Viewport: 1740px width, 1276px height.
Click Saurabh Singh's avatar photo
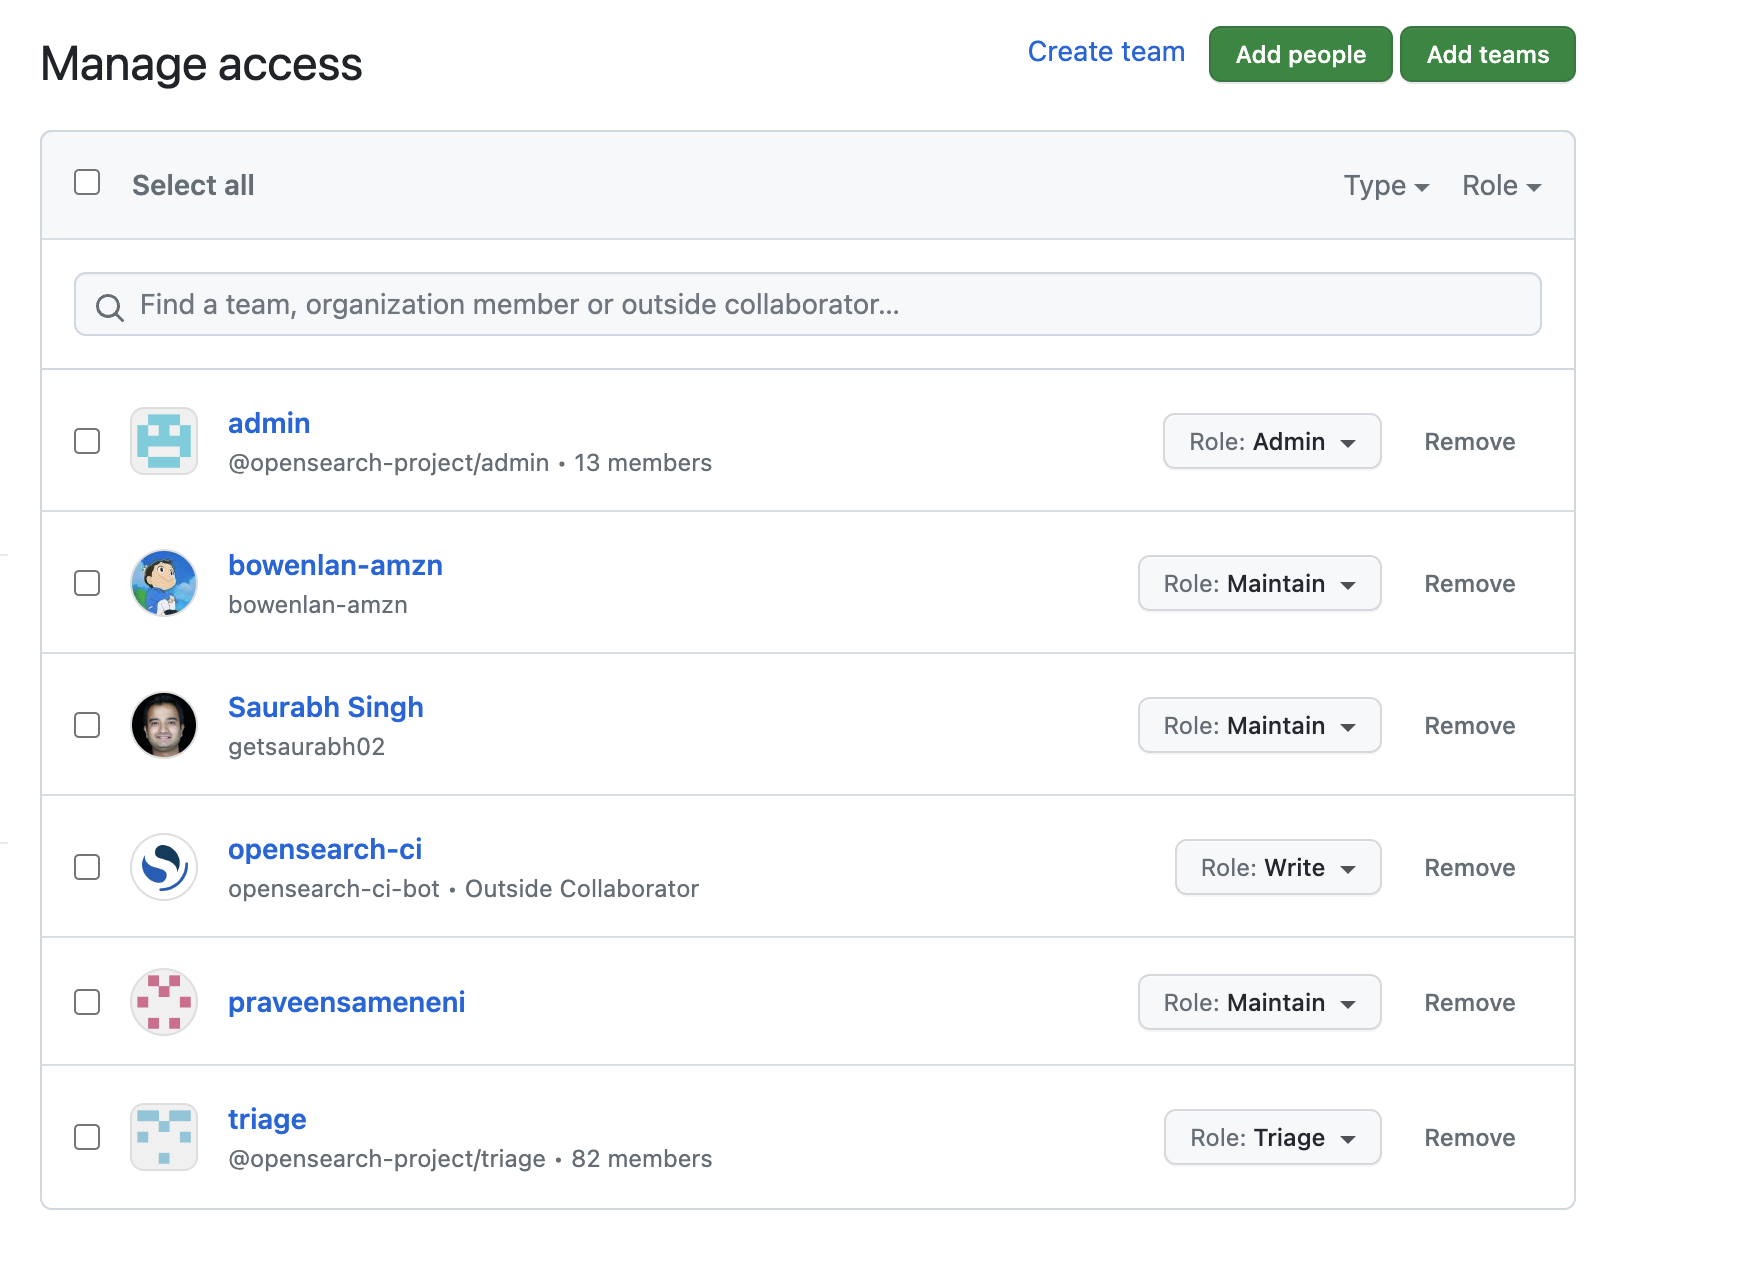[163, 725]
